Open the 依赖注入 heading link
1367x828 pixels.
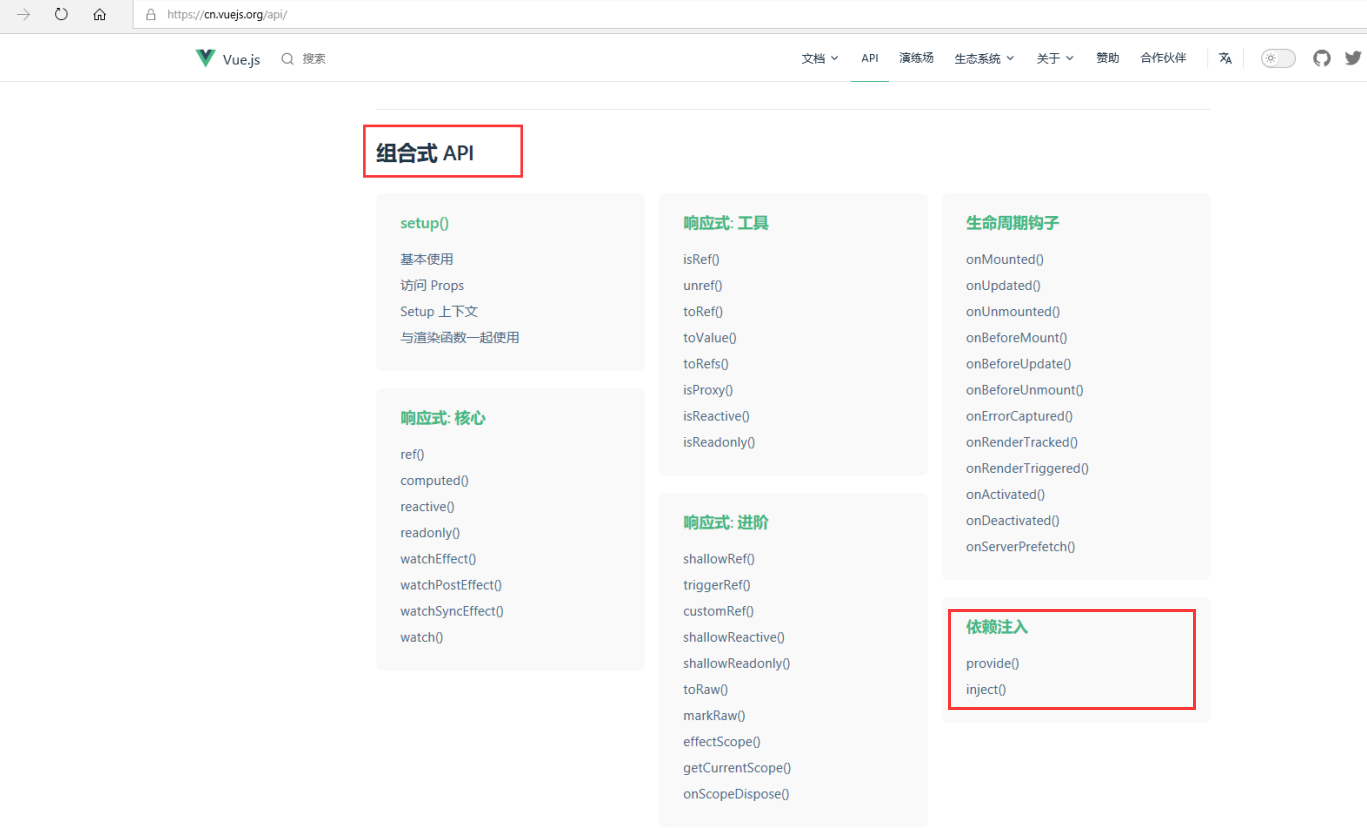tap(997, 627)
